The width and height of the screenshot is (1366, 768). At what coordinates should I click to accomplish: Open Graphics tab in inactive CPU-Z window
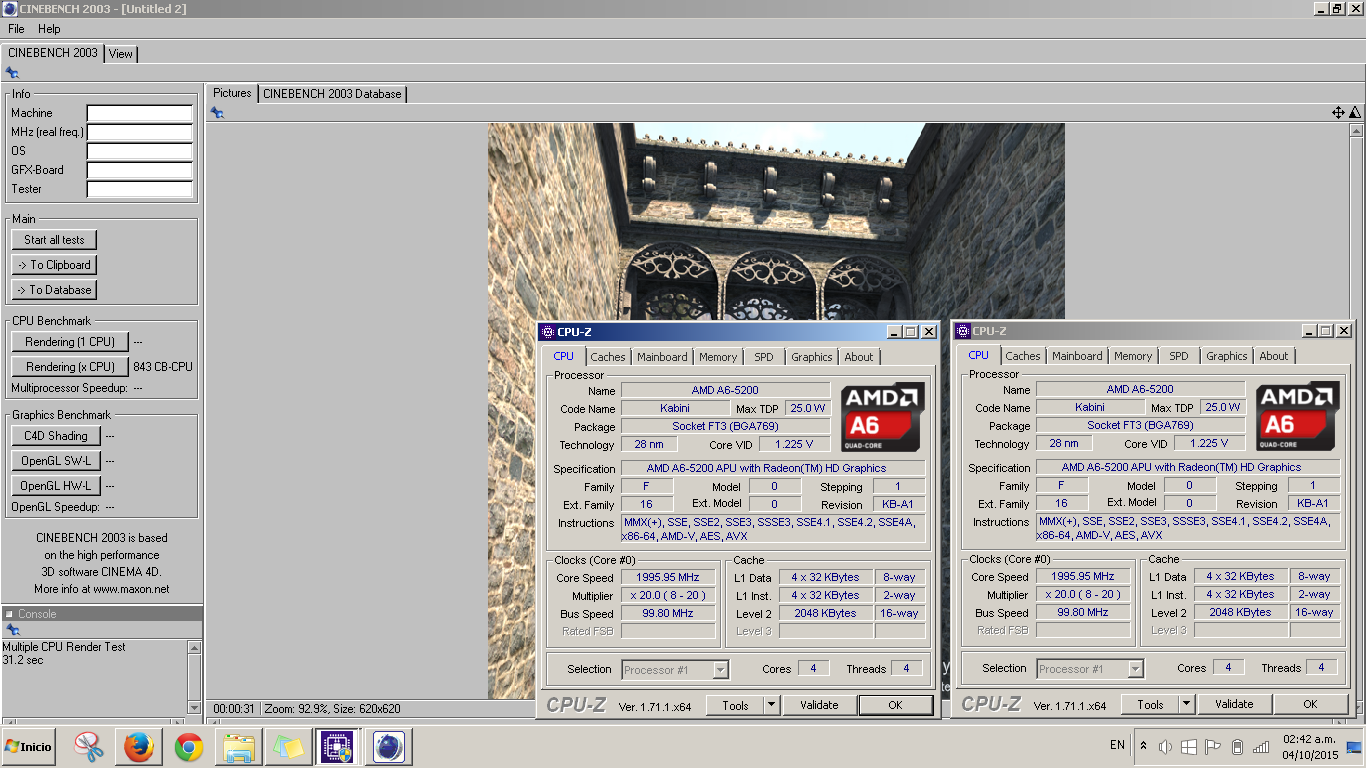point(1226,356)
